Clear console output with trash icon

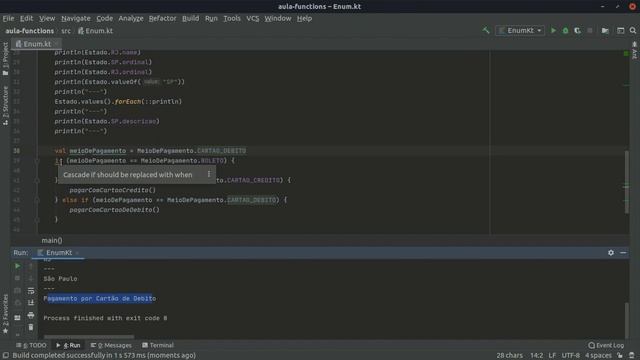coord(31,327)
